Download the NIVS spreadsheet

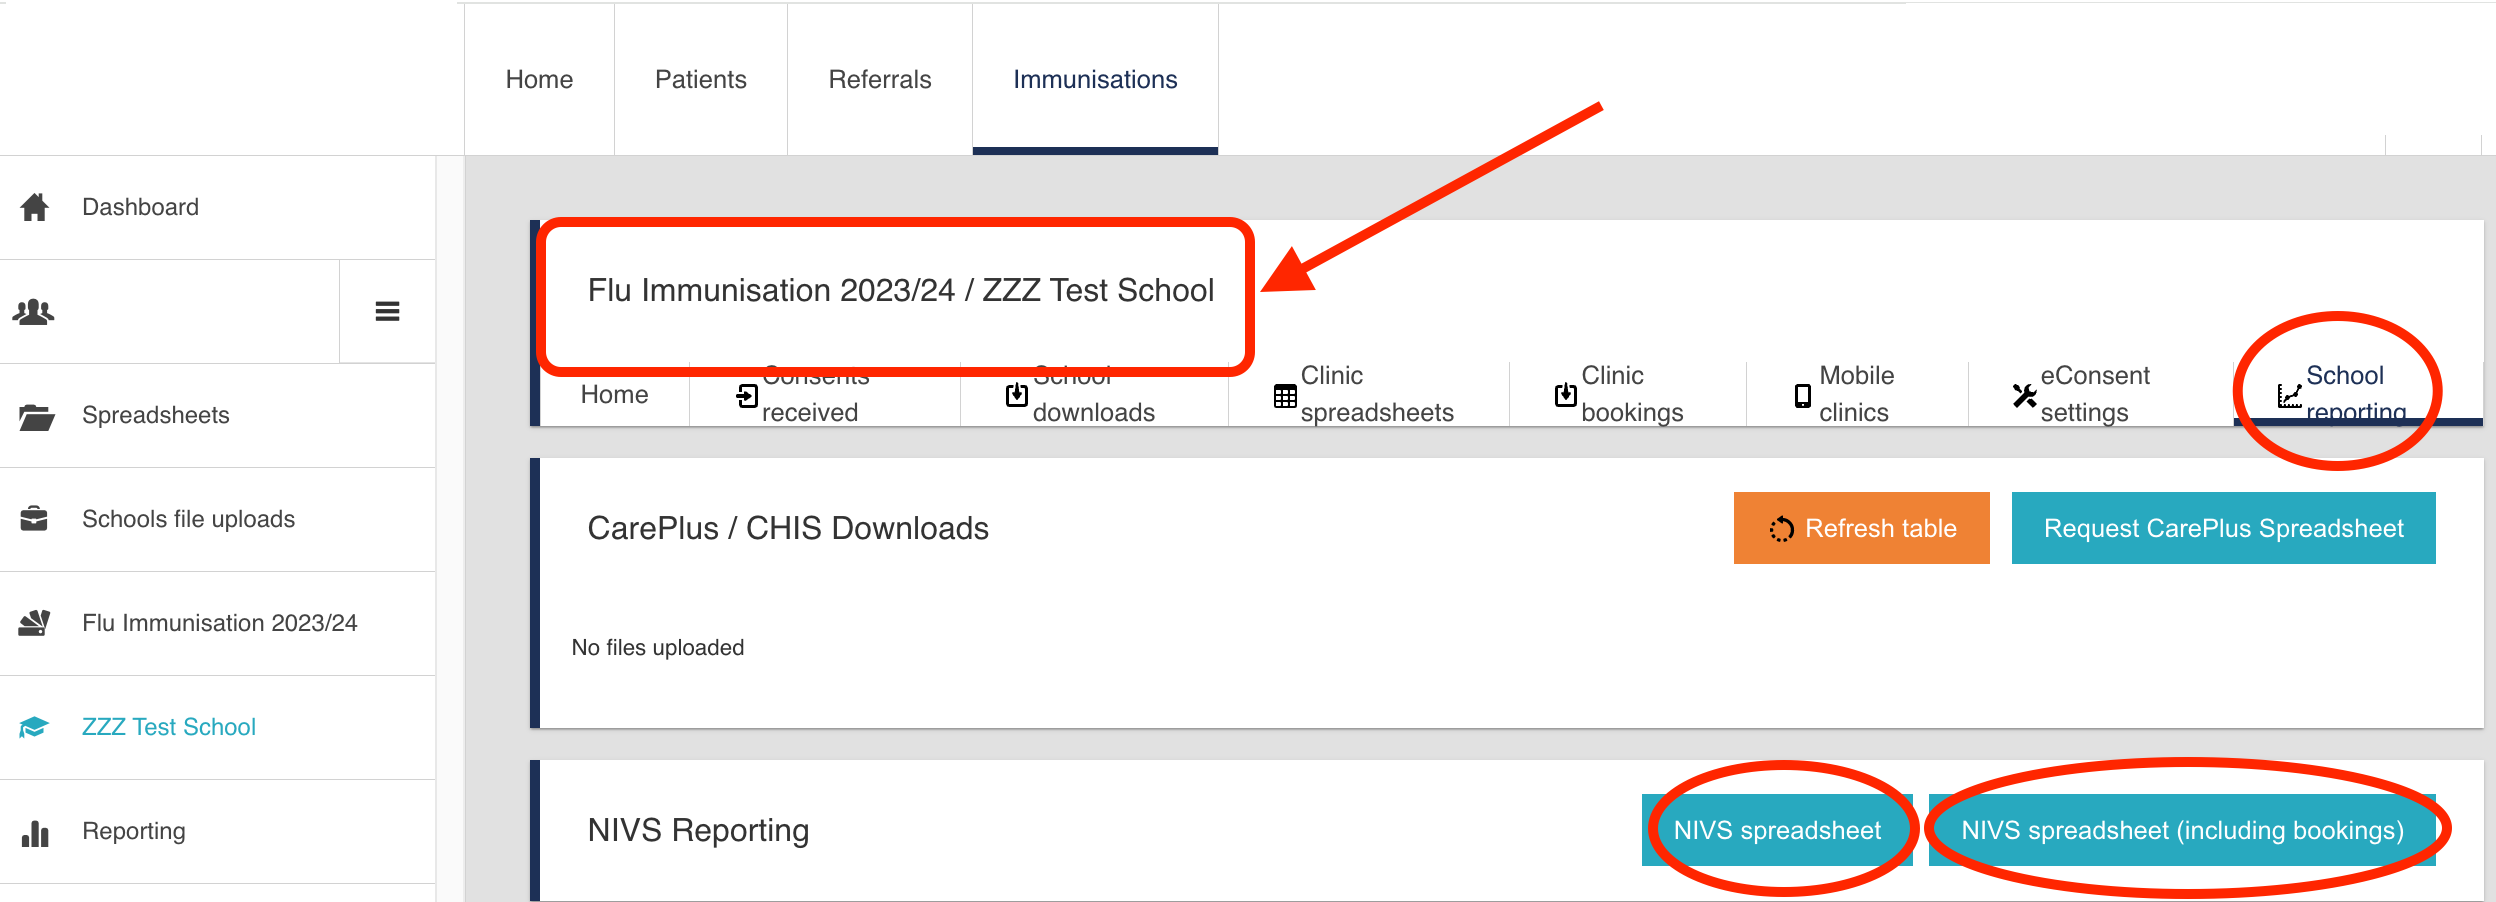[x=1777, y=830]
